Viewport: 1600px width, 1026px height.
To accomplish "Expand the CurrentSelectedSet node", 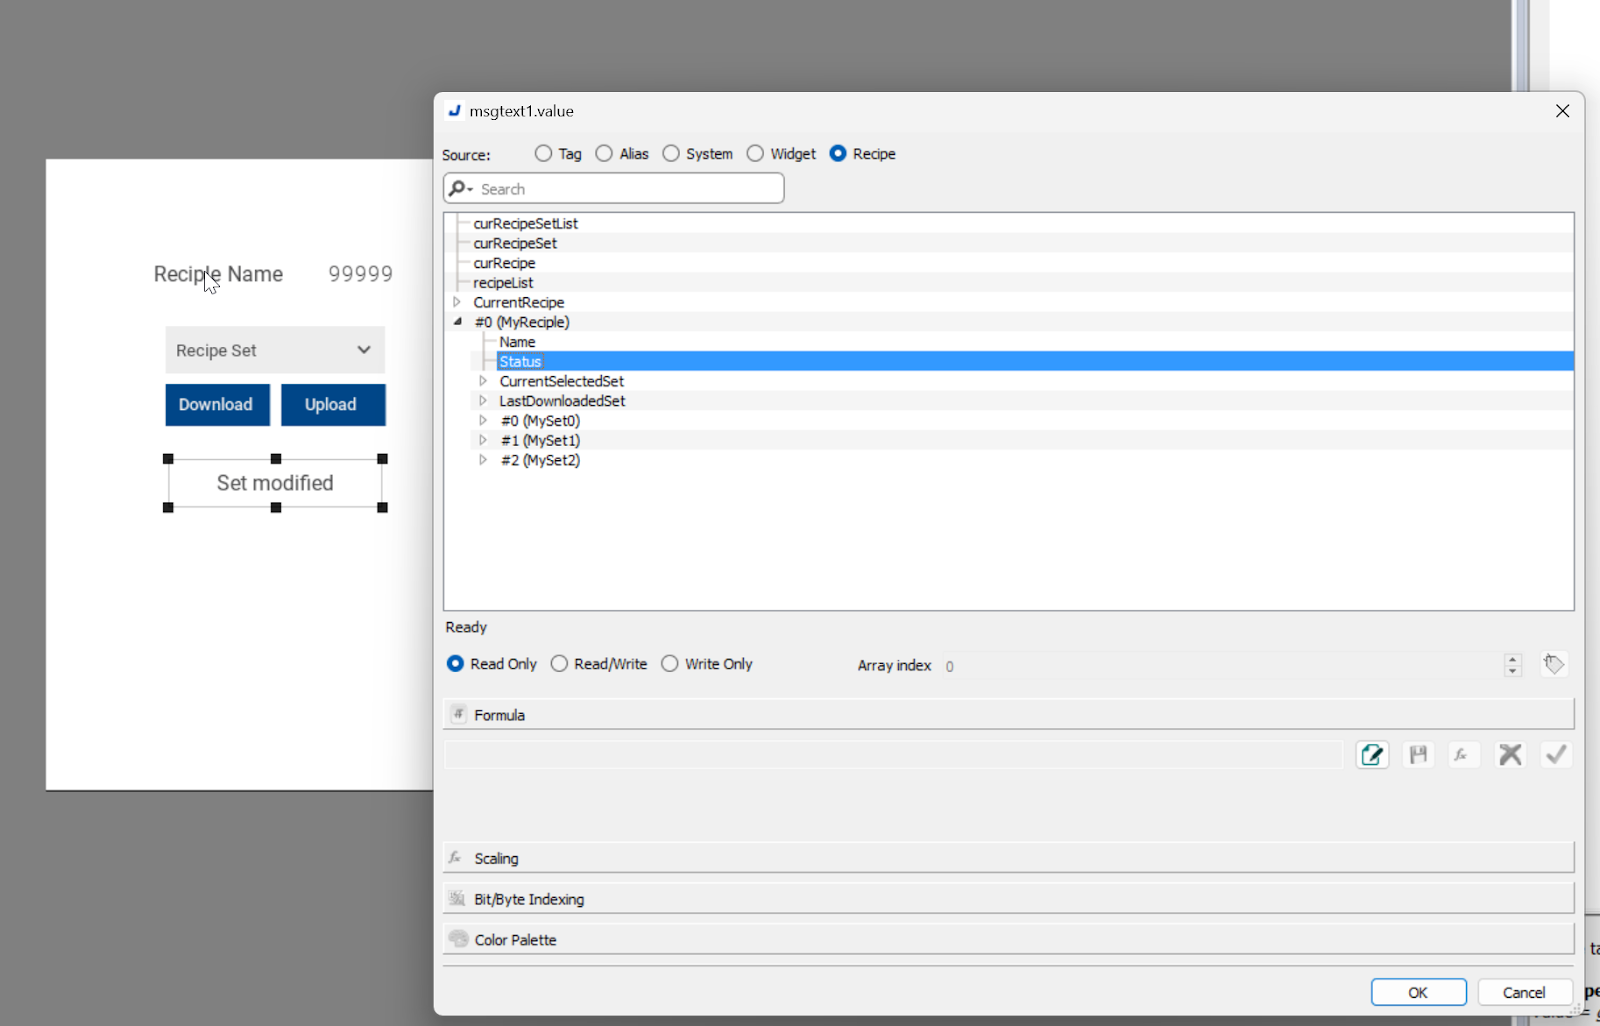I will pyautogui.click(x=483, y=381).
